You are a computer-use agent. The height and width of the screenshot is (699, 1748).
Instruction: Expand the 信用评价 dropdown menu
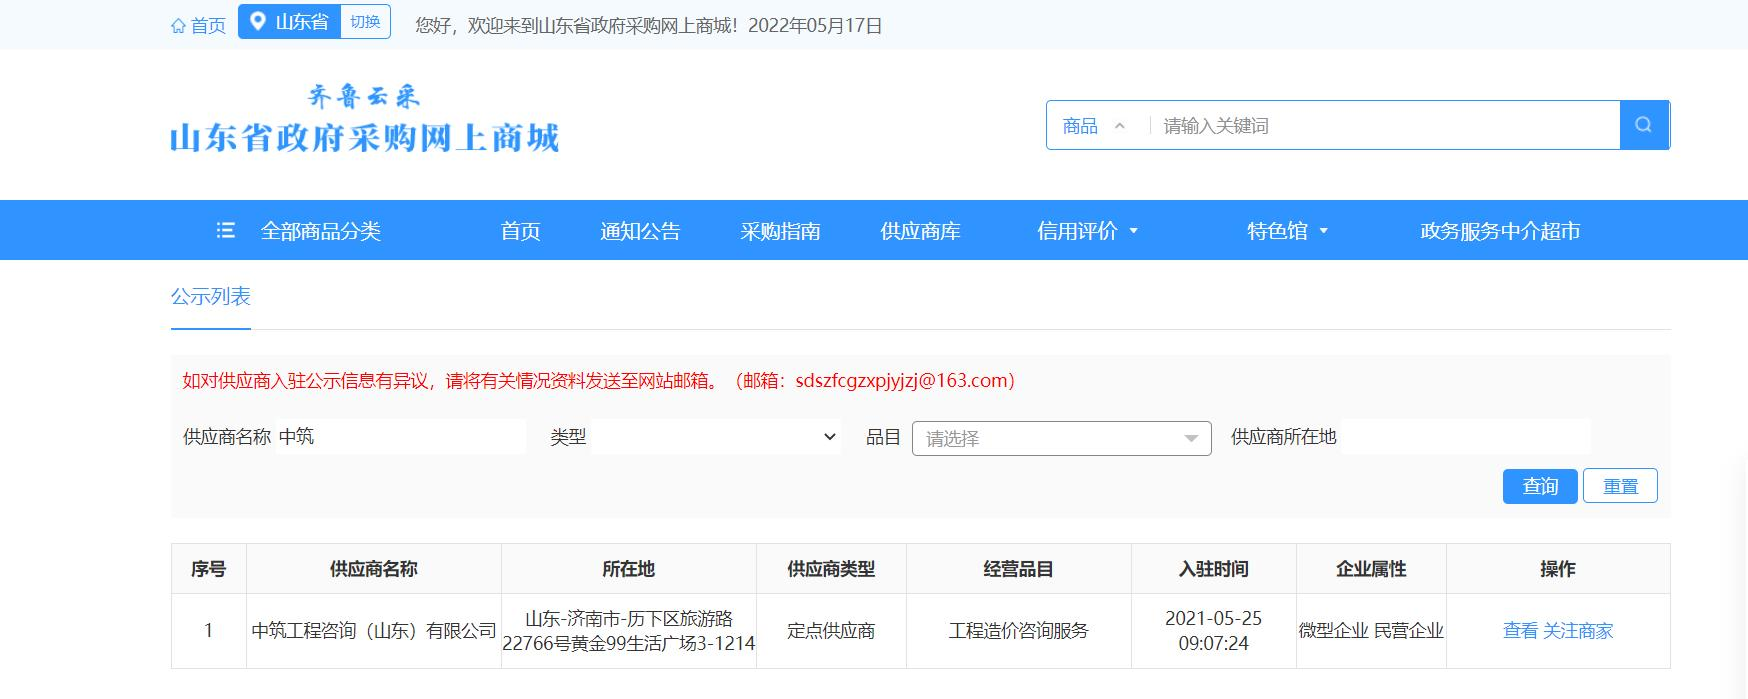click(x=1087, y=231)
